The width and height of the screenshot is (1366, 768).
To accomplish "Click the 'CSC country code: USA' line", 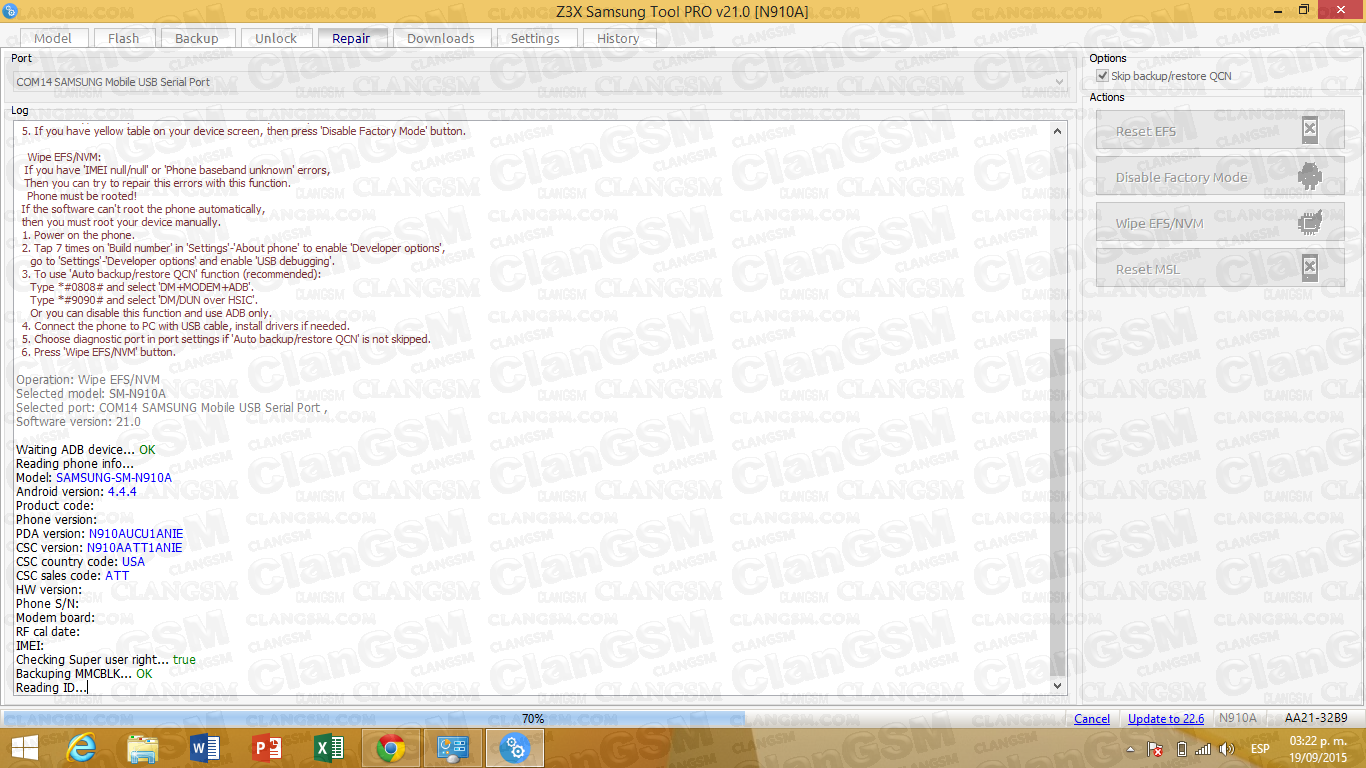I will pyautogui.click(x=80, y=562).
